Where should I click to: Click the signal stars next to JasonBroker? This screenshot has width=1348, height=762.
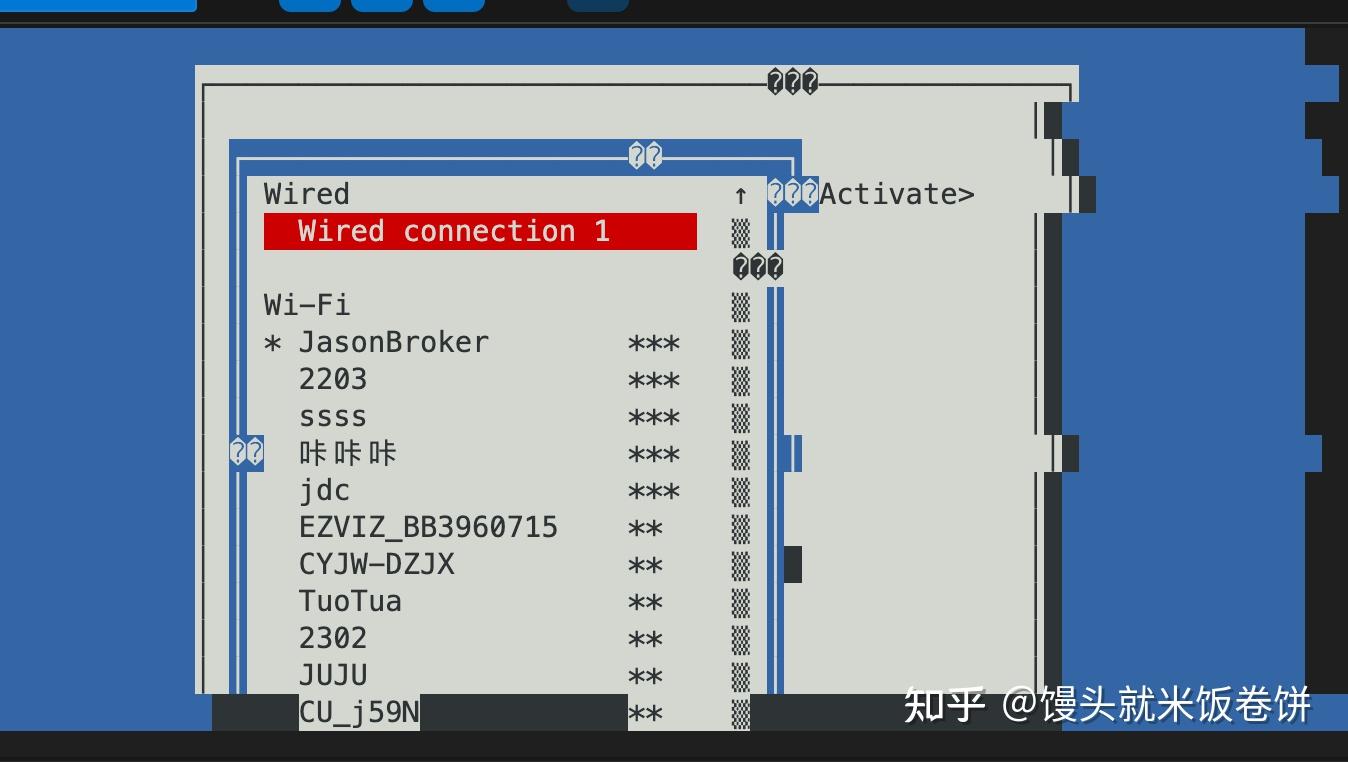(654, 344)
